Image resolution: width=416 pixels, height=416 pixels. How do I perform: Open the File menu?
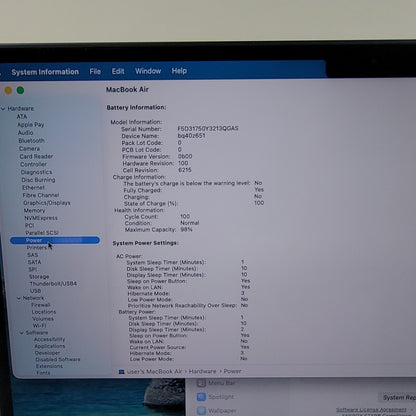(95, 71)
